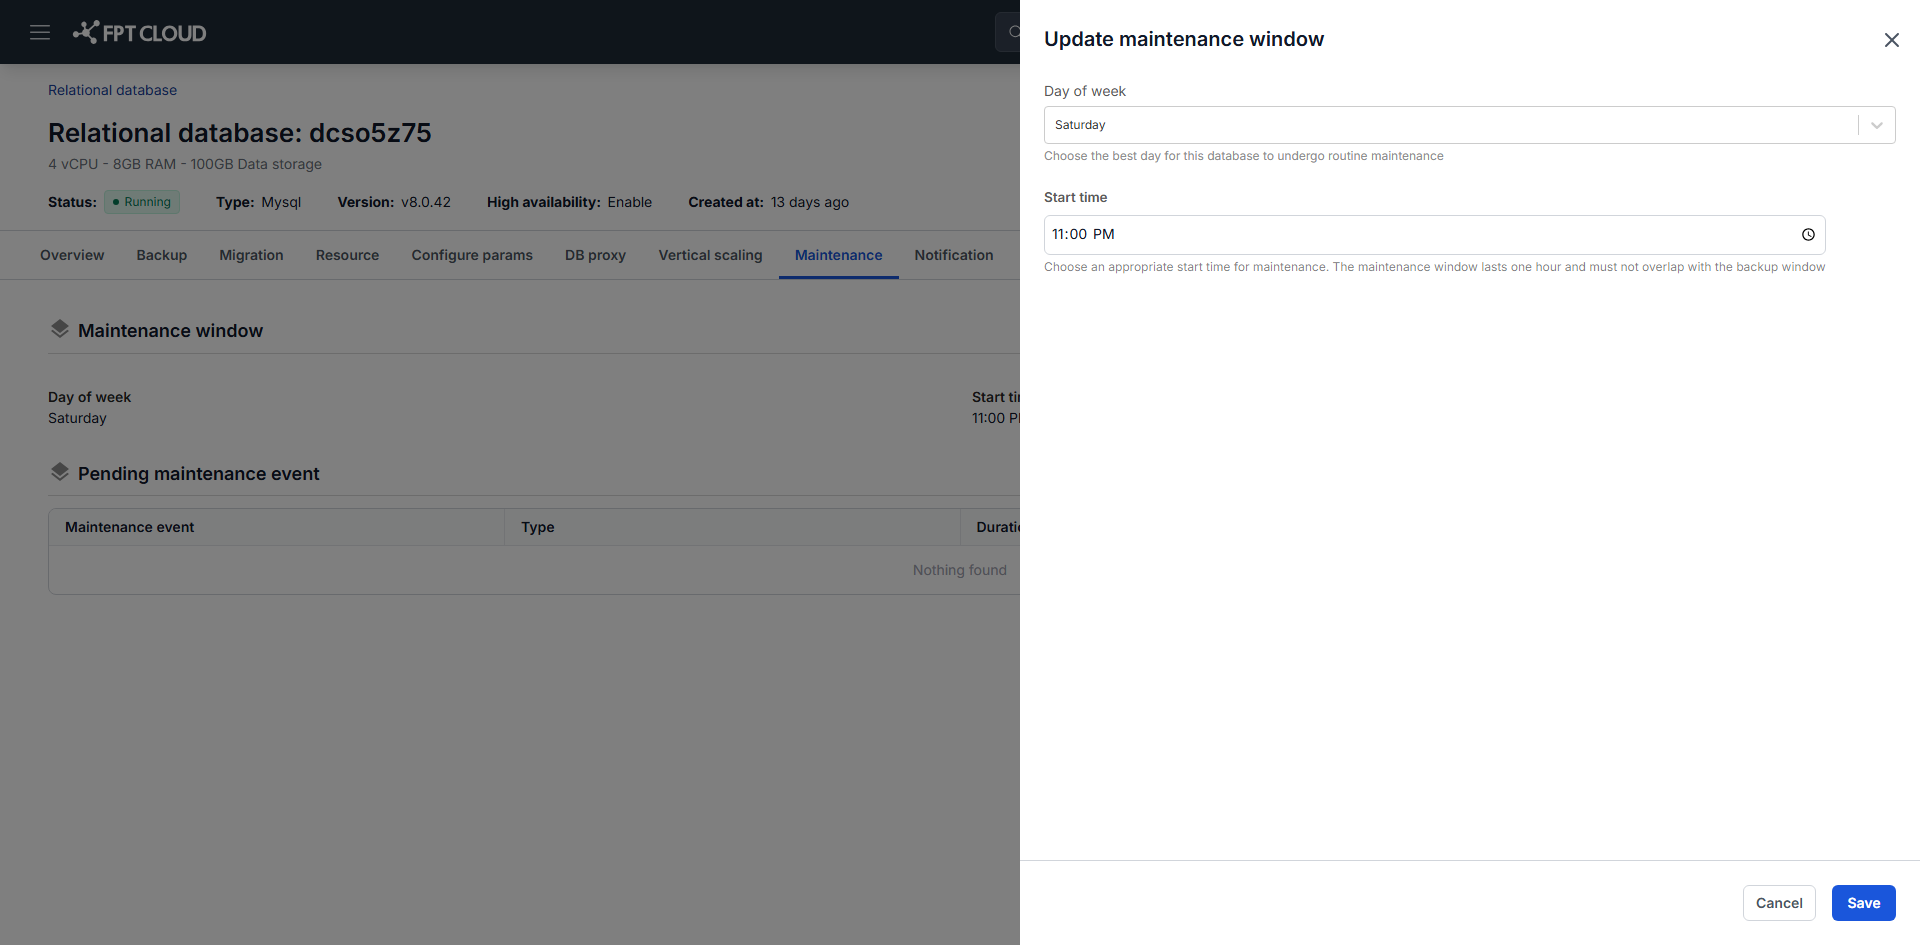This screenshot has width=1920, height=945.
Task: Open the hamburger navigation menu
Action: [40, 33]
